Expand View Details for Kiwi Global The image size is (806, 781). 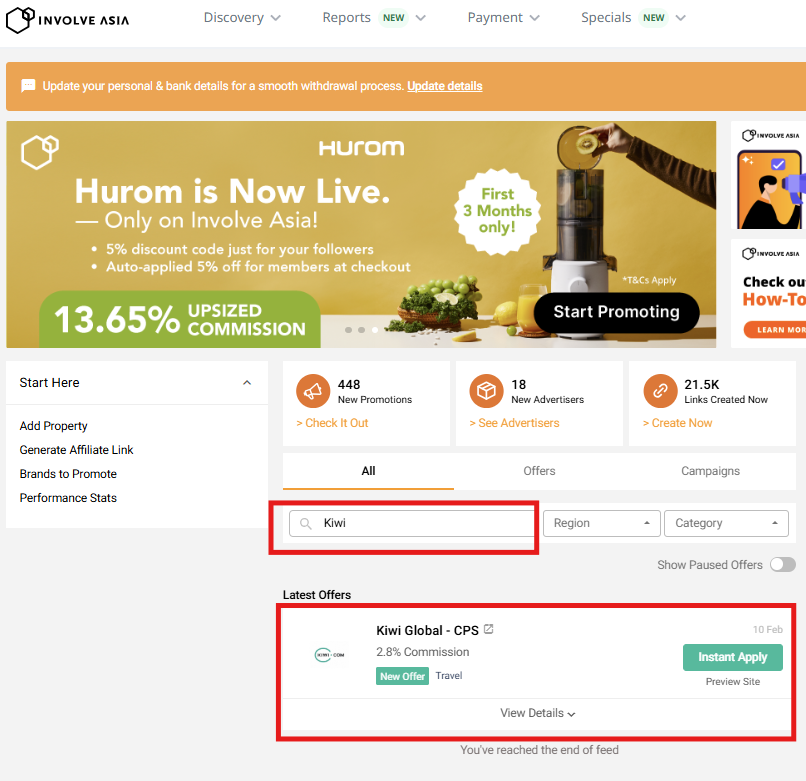click(x=537, y=713)
